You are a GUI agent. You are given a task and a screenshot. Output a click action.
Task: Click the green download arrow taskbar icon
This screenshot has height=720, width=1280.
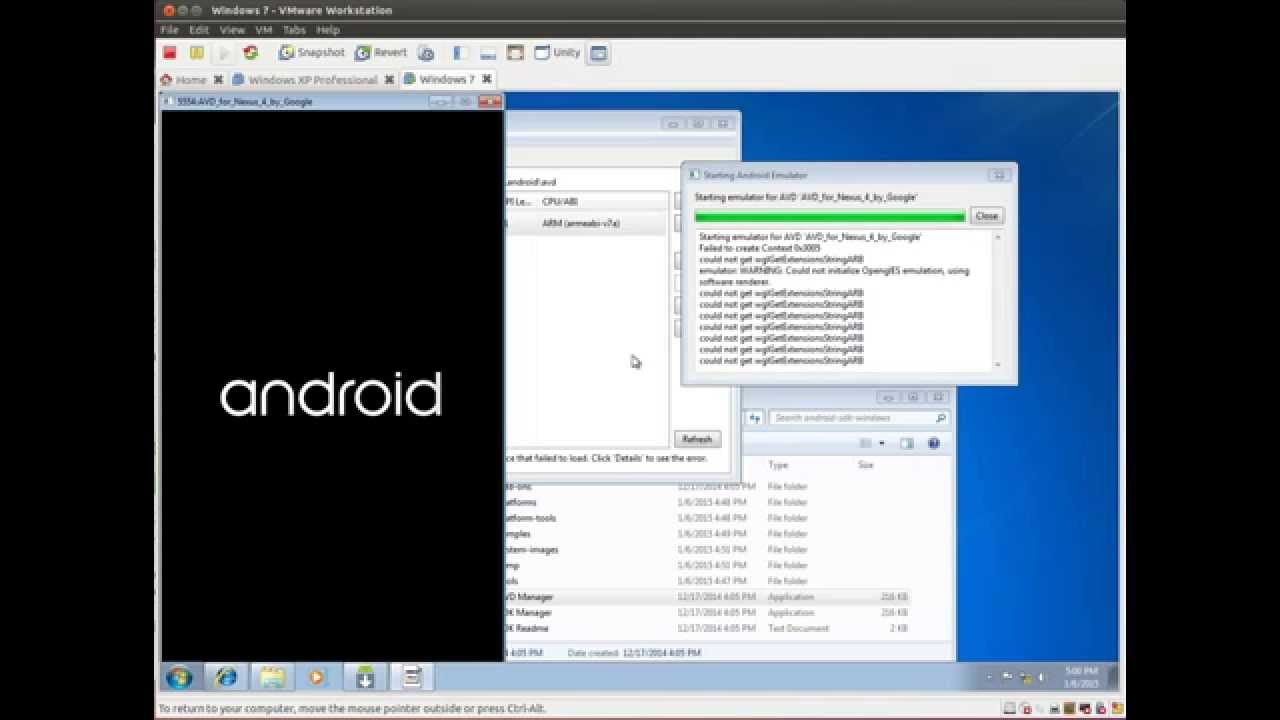coord(365,678)
